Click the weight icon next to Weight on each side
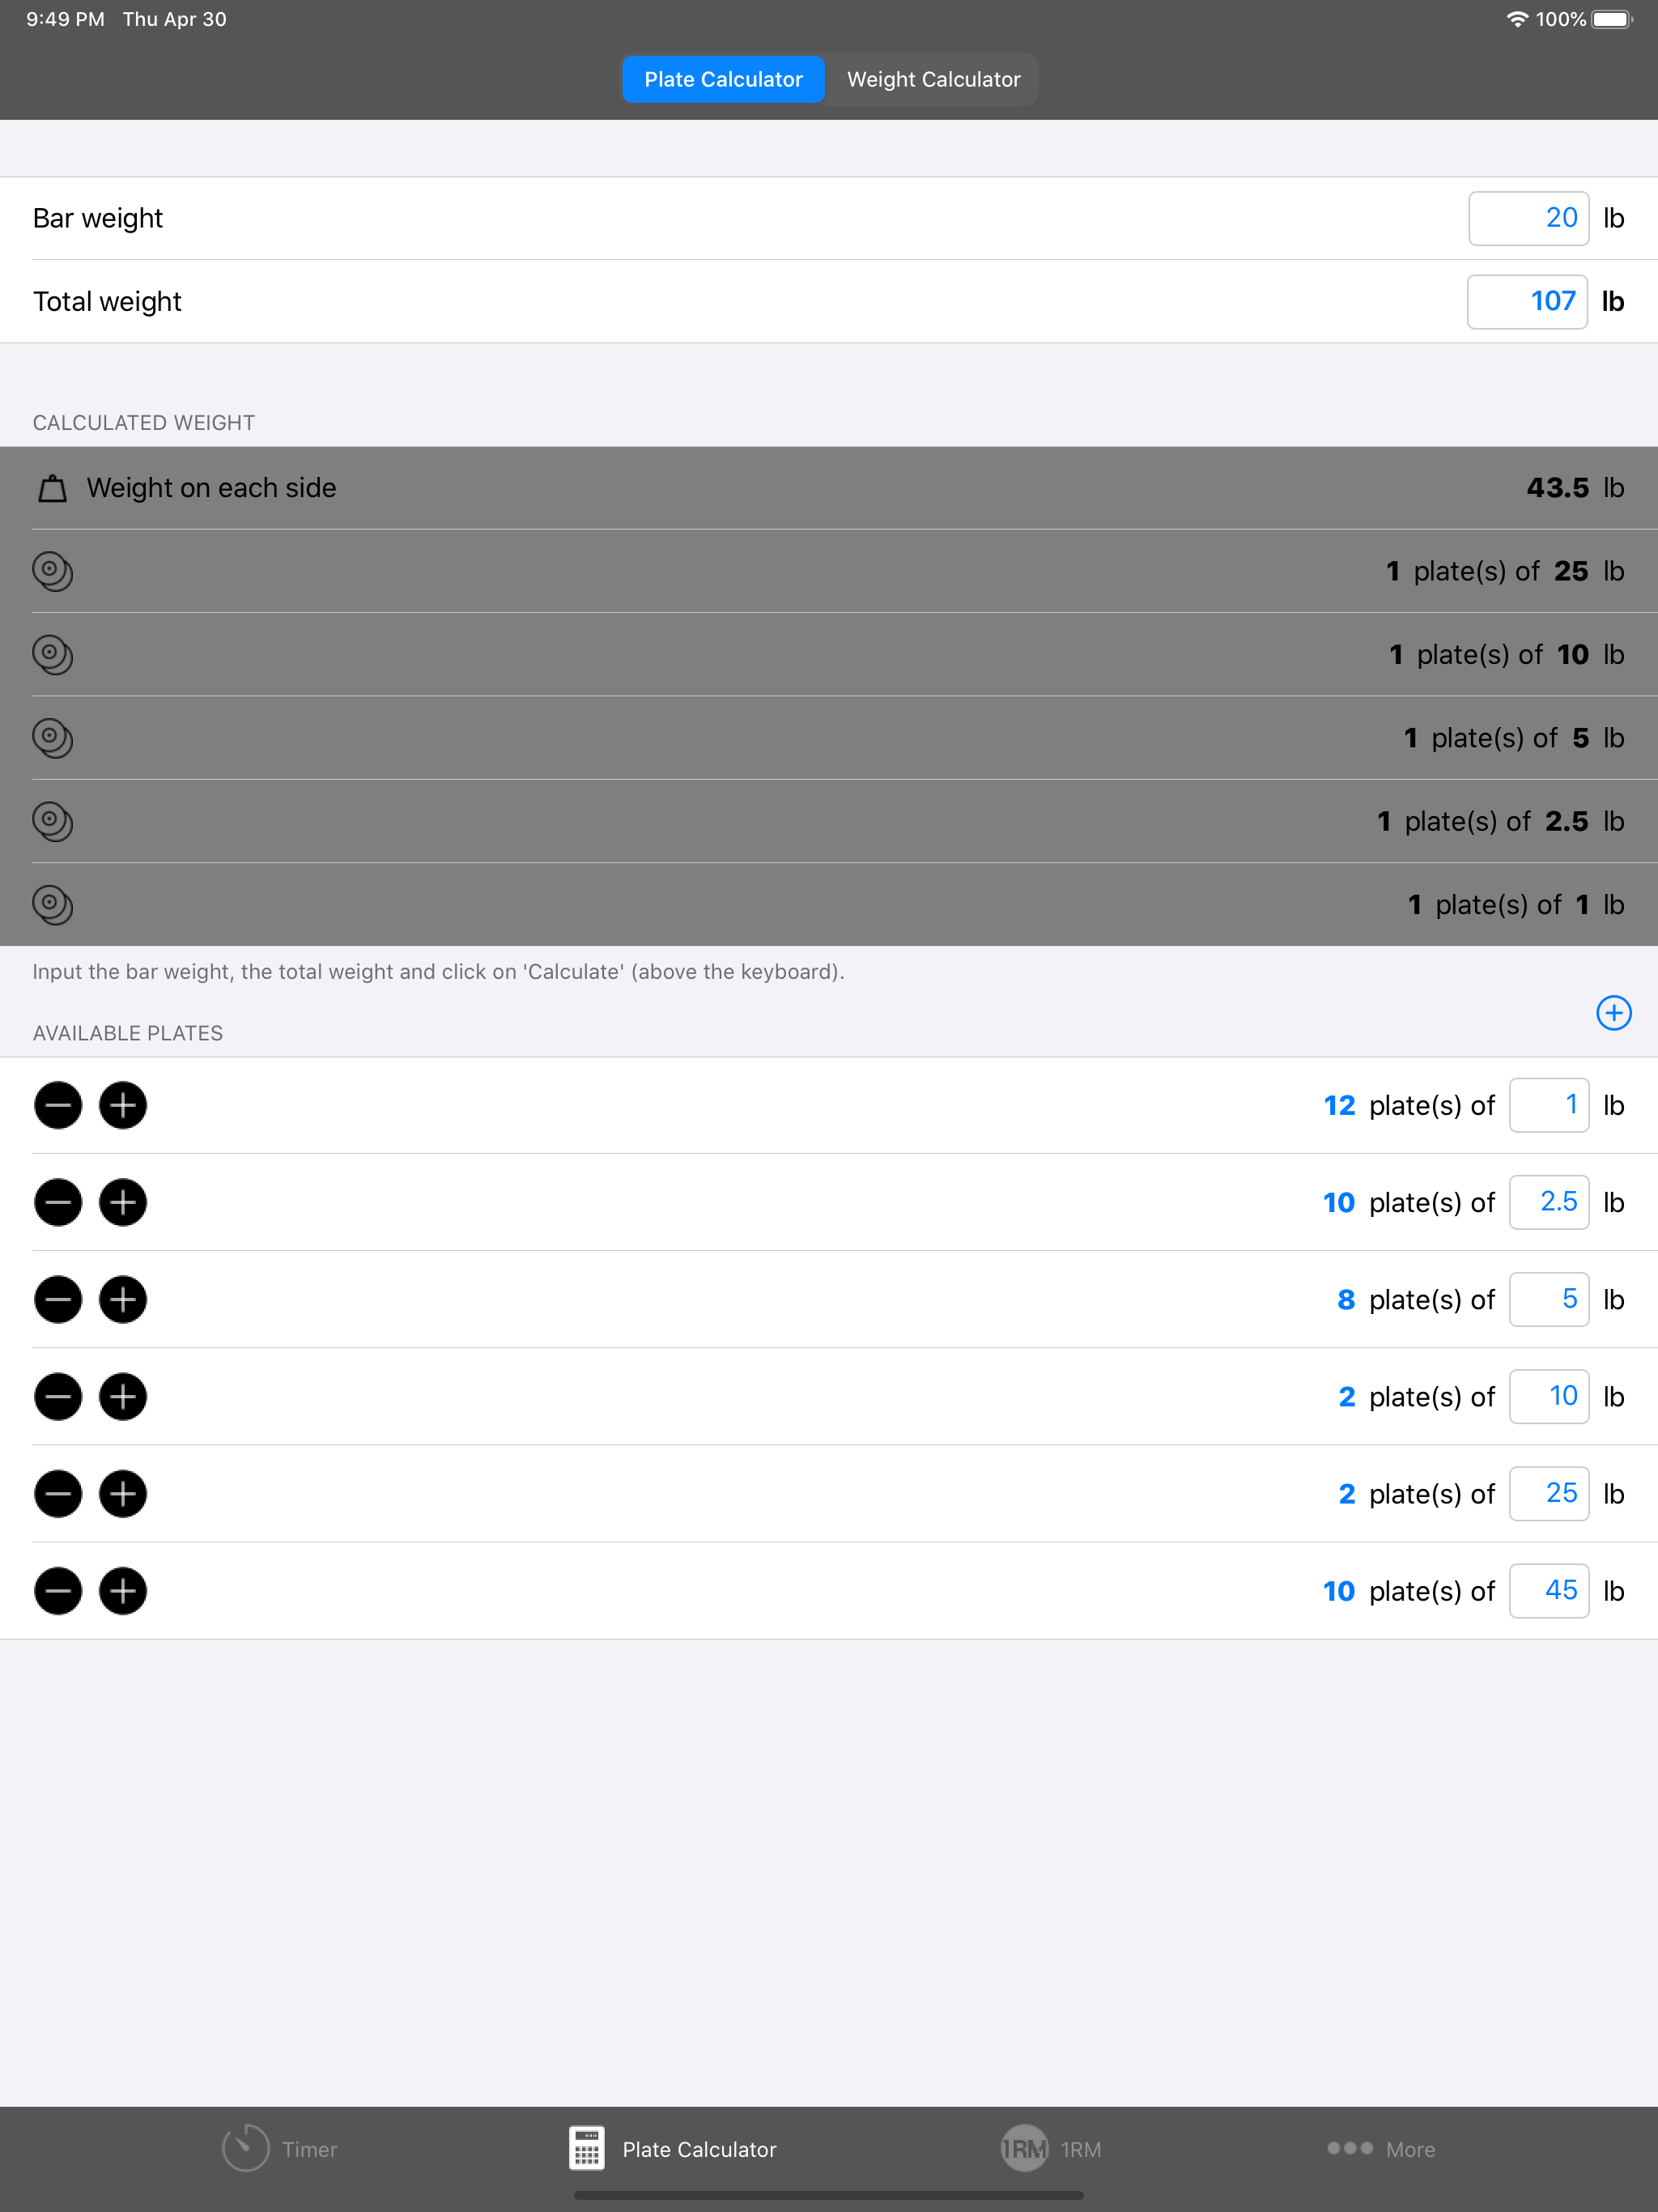The width and height of the screenshot is (1658, 2212). click(51, 488)
